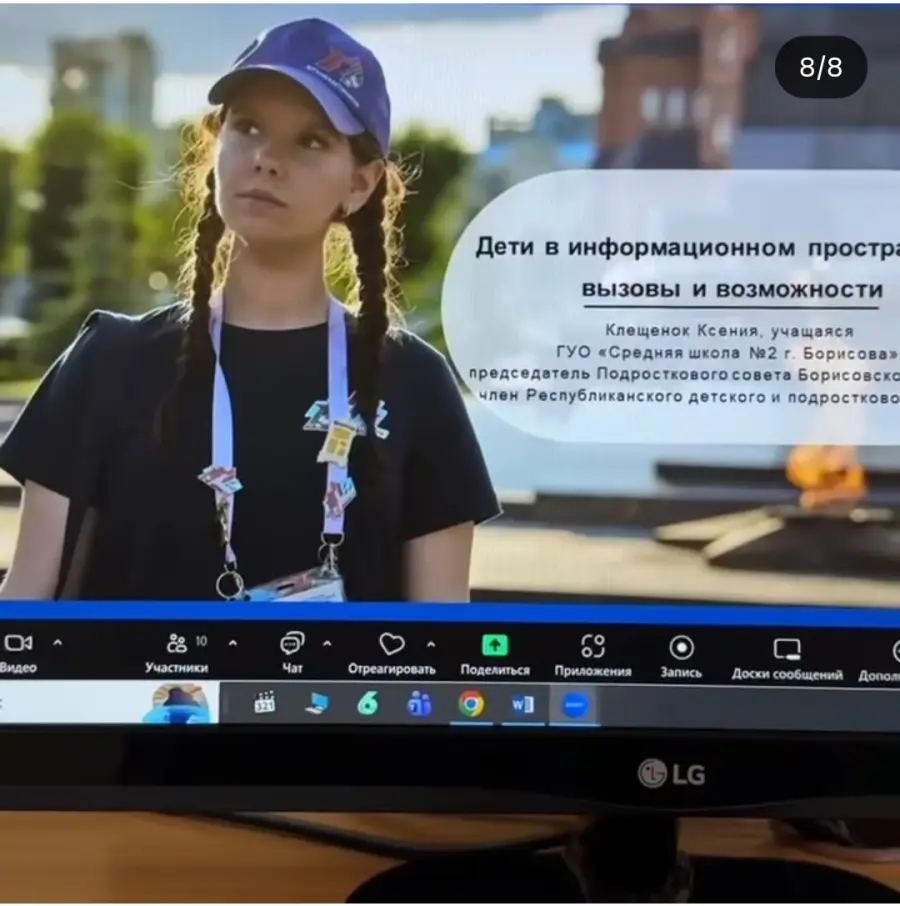Viewport: 900px width, 906px height.
Task: Click the taskbar search box
Action: [x=80, y=702]
